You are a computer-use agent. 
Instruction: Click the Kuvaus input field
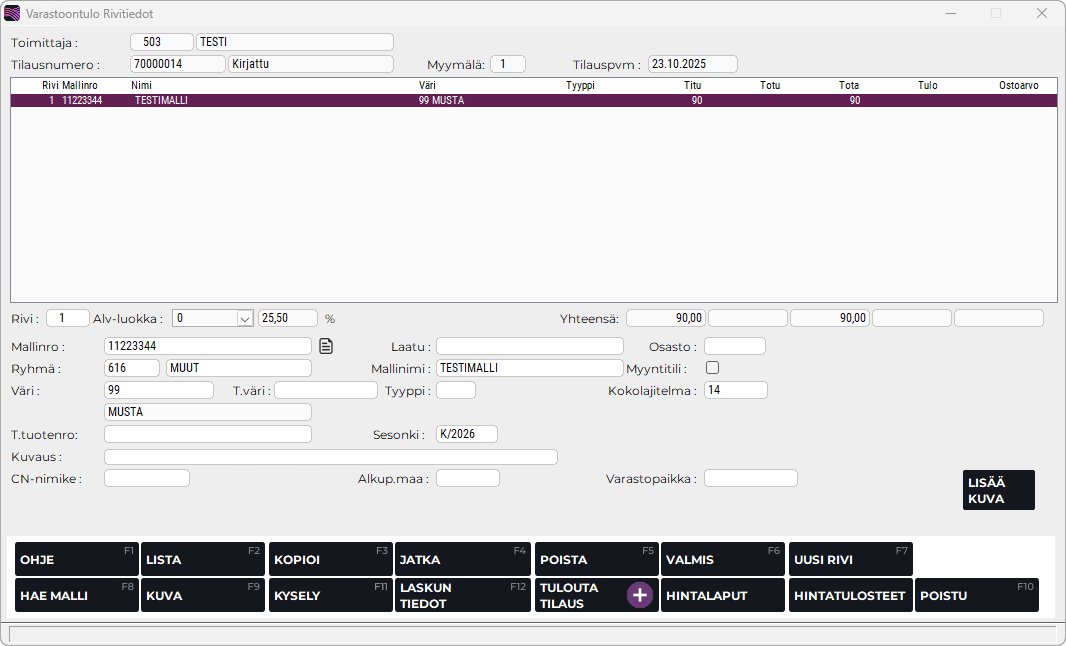click(330, 457)
